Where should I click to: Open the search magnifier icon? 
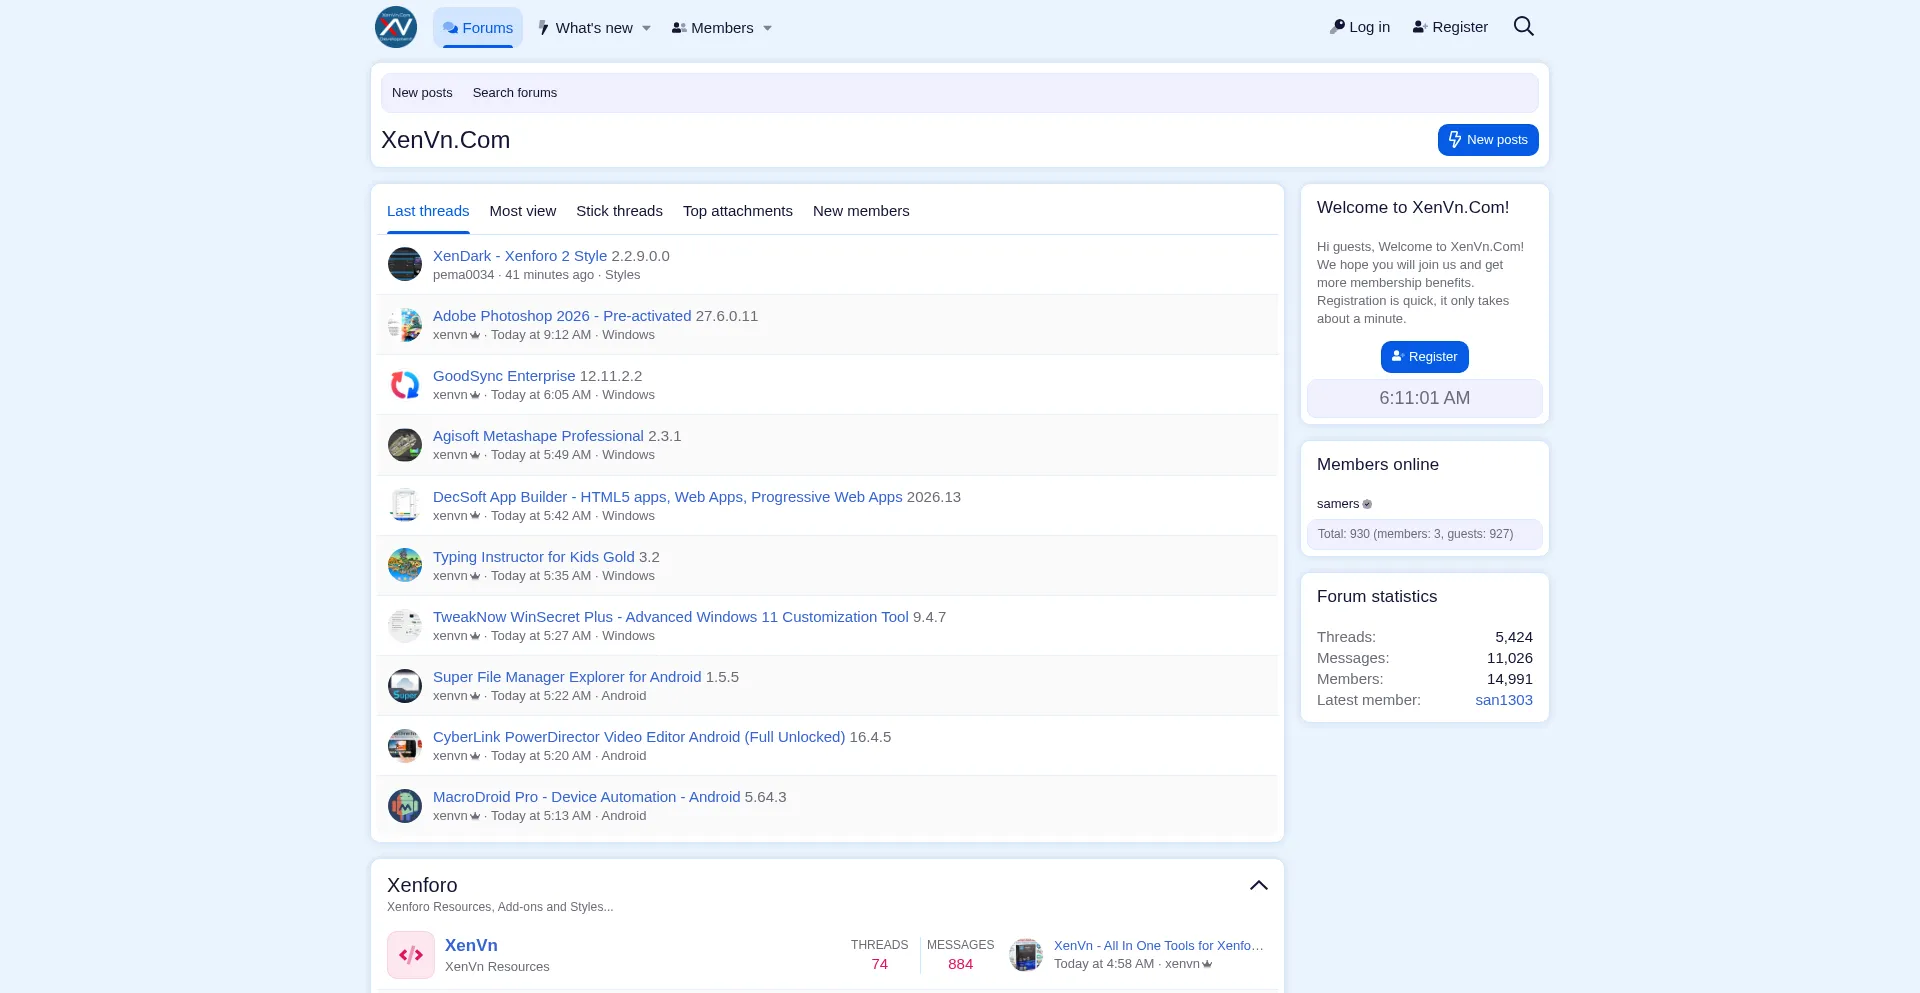[1523, 27]
